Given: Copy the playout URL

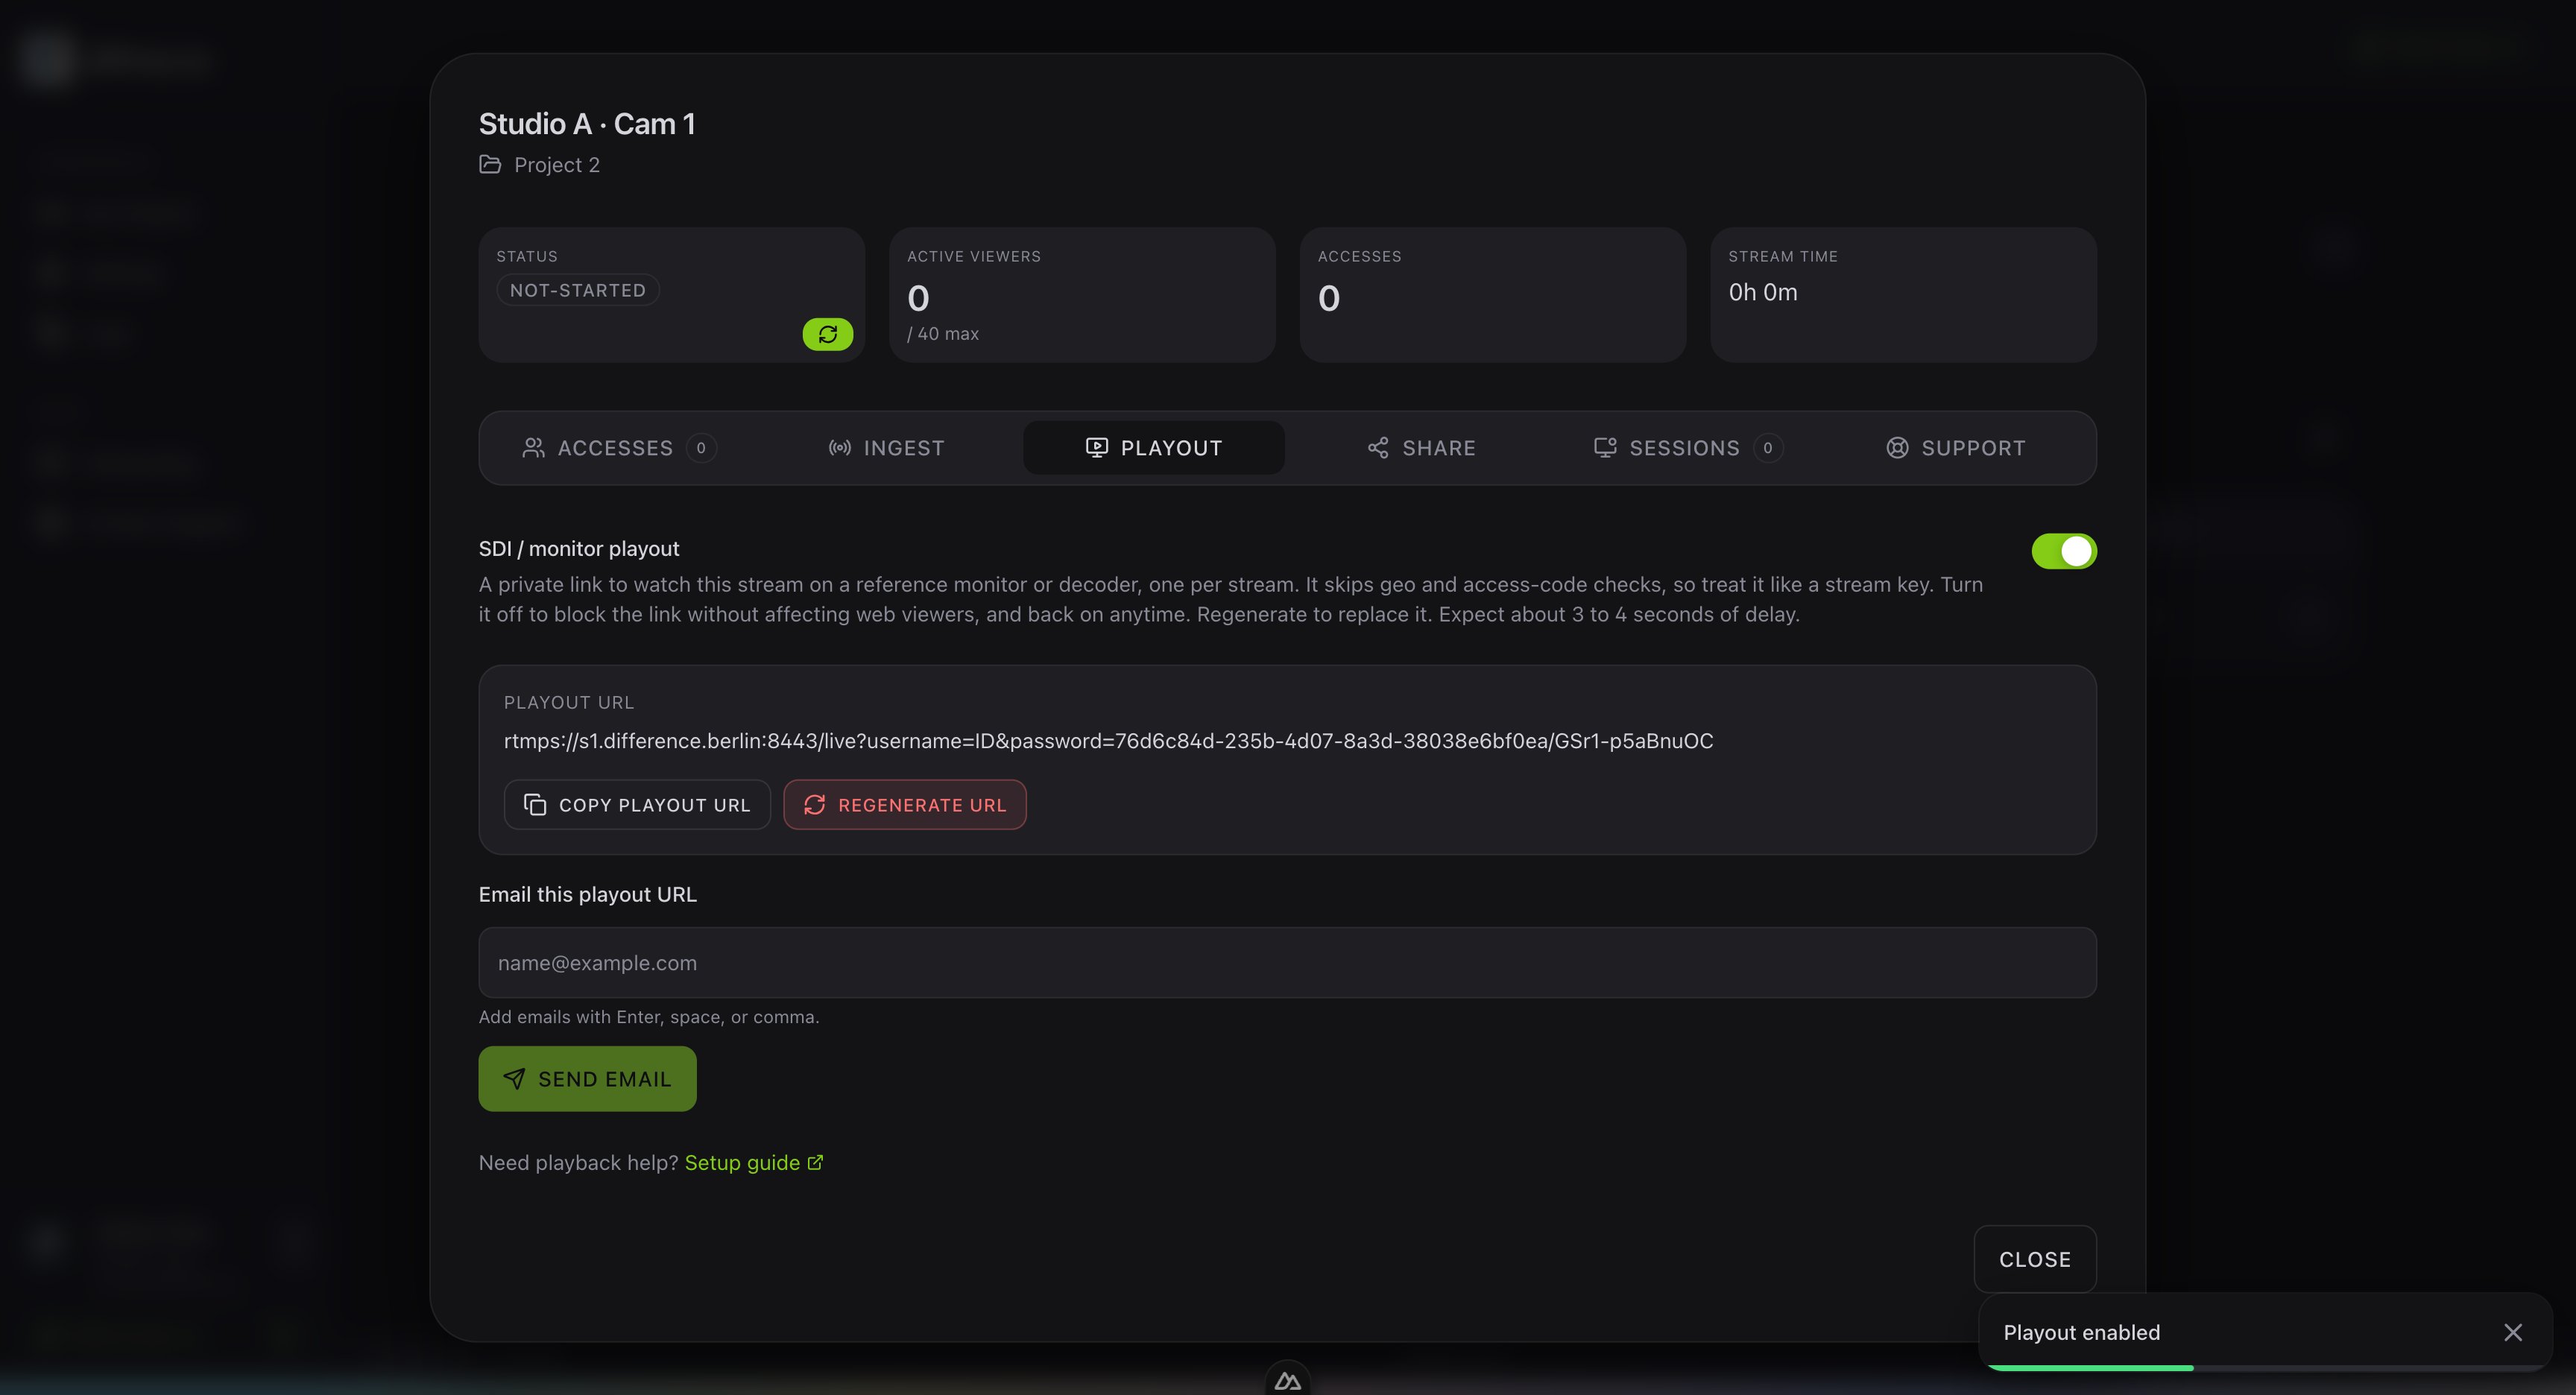Looking at the screenshot, I should click(x=637, y=805).
